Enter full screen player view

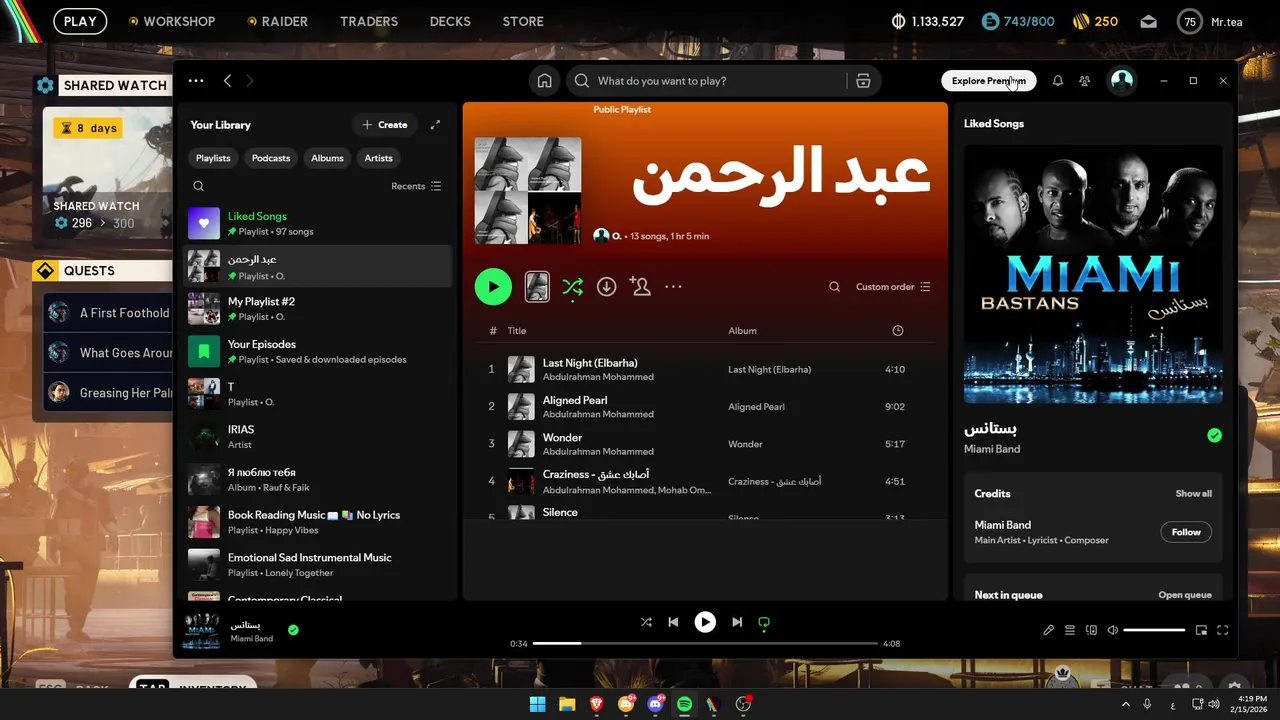(x=1222, y=630)
